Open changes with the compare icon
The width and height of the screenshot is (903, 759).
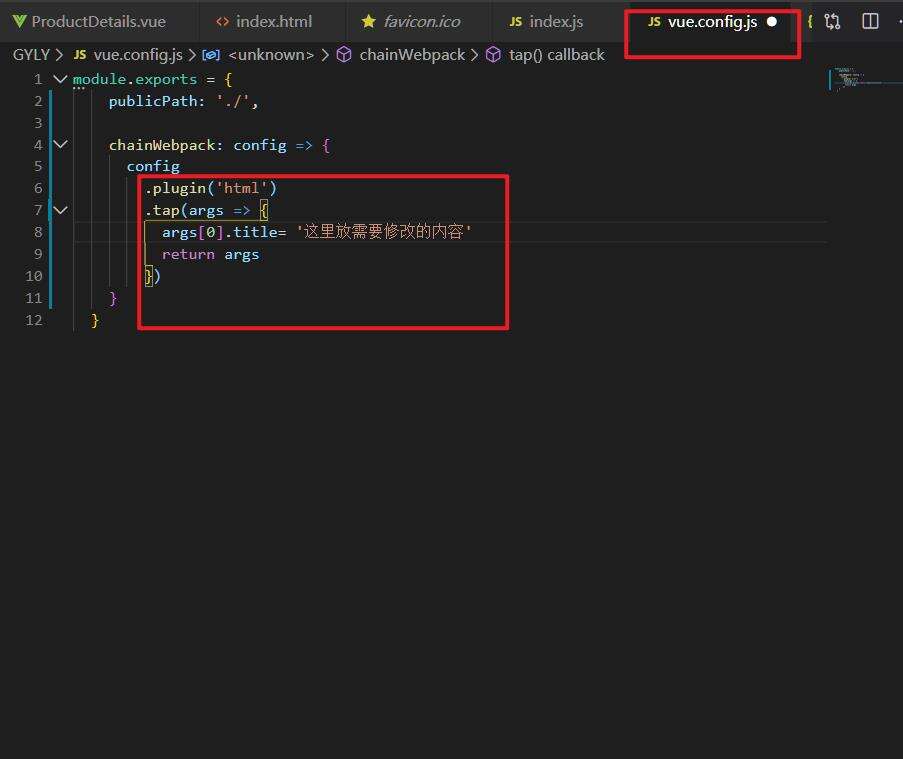[x=832, y=22]
